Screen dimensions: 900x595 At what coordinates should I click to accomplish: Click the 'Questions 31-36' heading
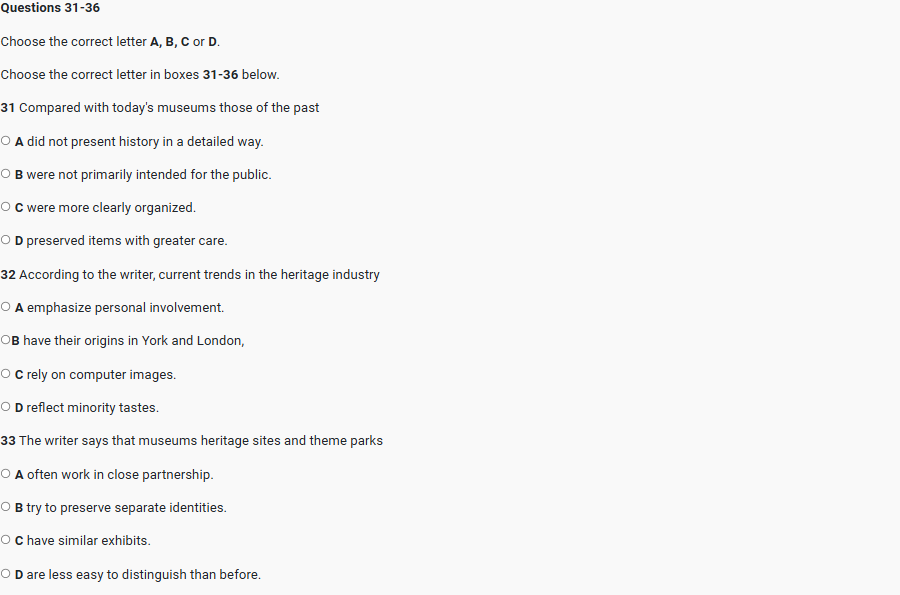tap(50, 8)
